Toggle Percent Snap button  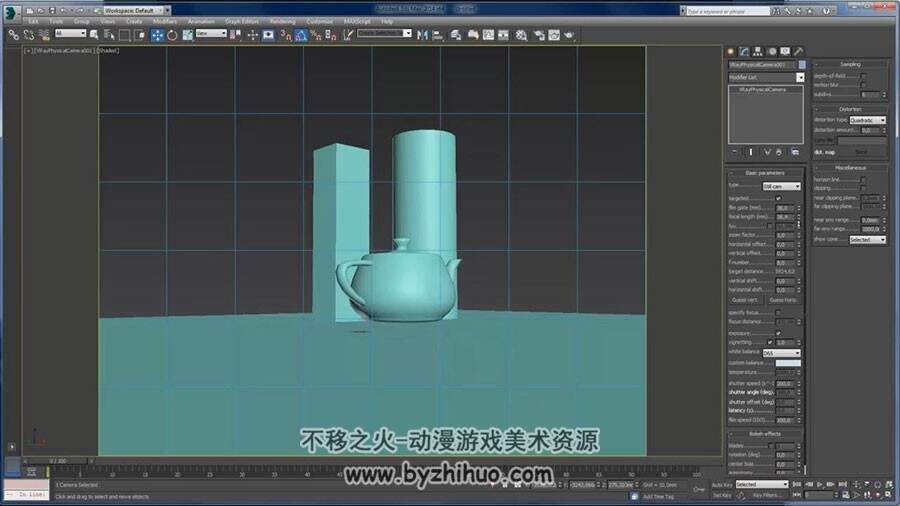coord(316,35)
